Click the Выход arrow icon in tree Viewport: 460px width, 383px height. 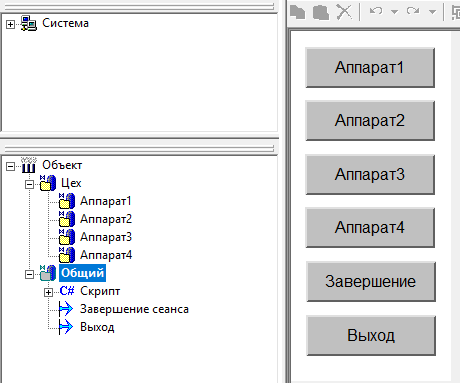point(66,327)
